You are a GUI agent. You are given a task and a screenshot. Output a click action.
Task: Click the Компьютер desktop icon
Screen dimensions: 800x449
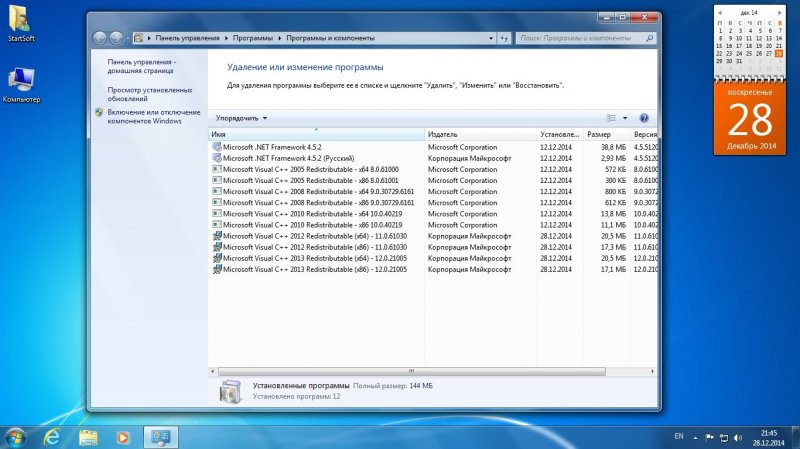(21, 85)
